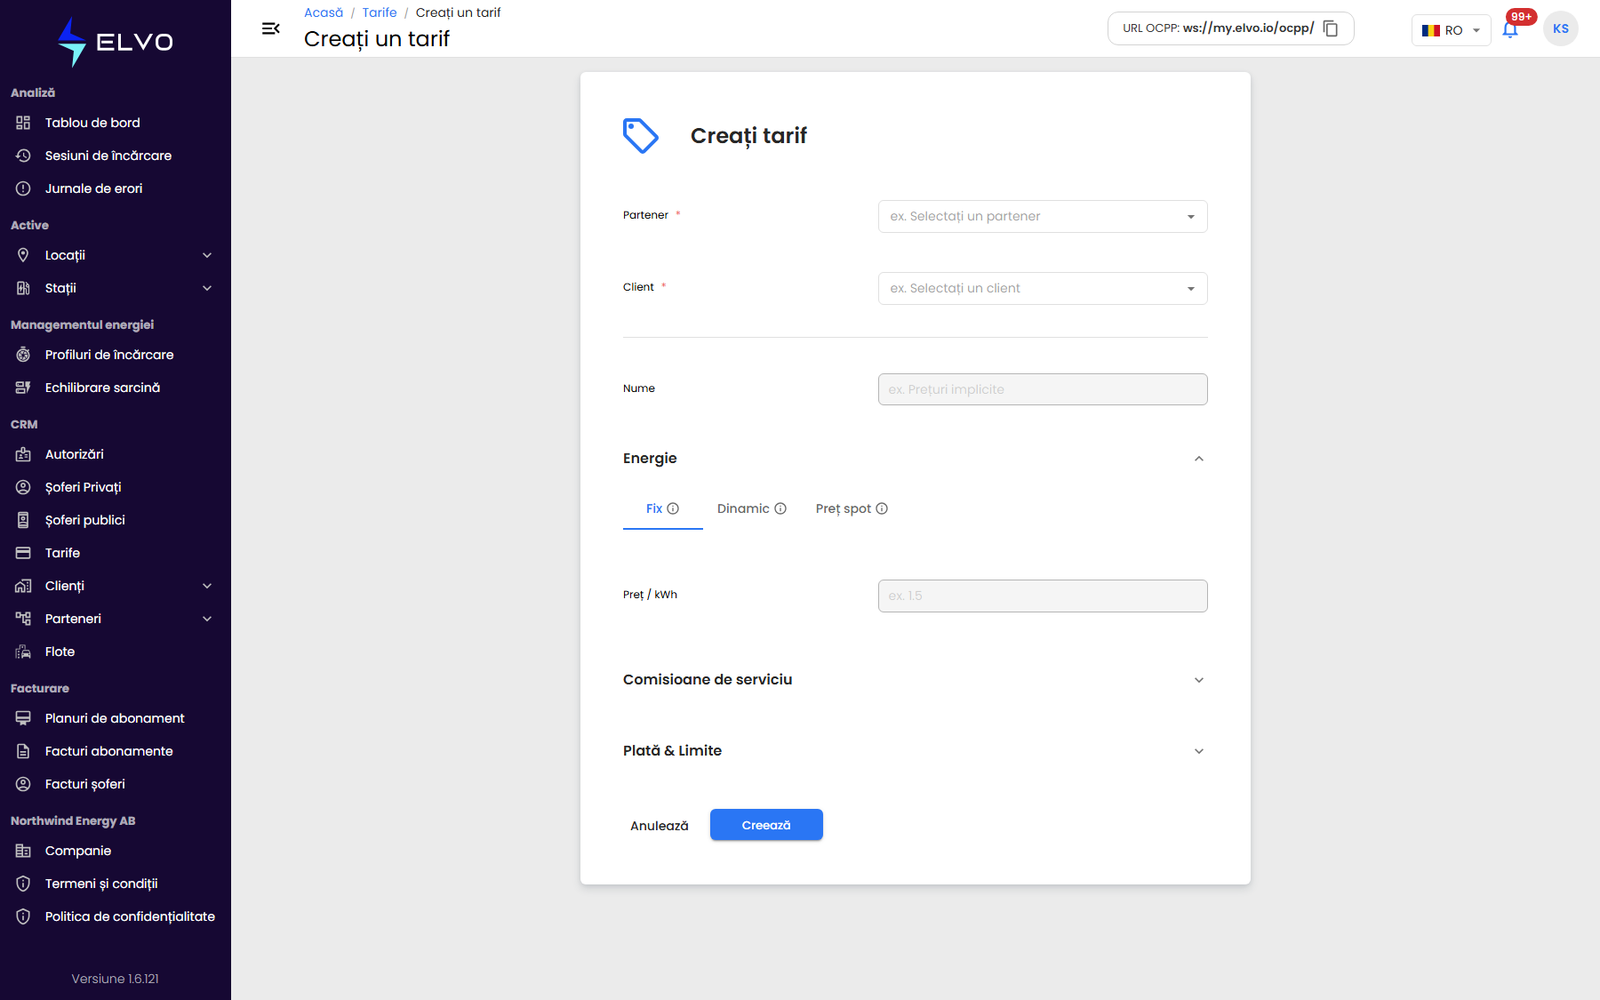
Task: Switch to the Dinamic tab
Action: [x=751, y=509]
